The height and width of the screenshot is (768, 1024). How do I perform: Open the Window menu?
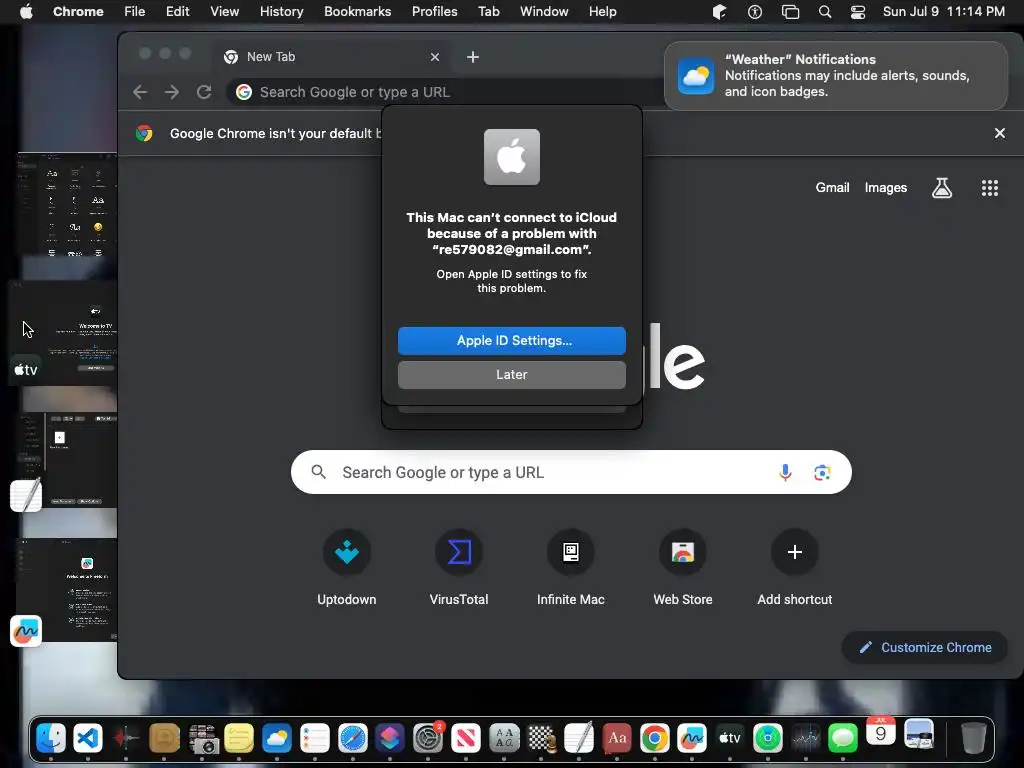(544, 12)
